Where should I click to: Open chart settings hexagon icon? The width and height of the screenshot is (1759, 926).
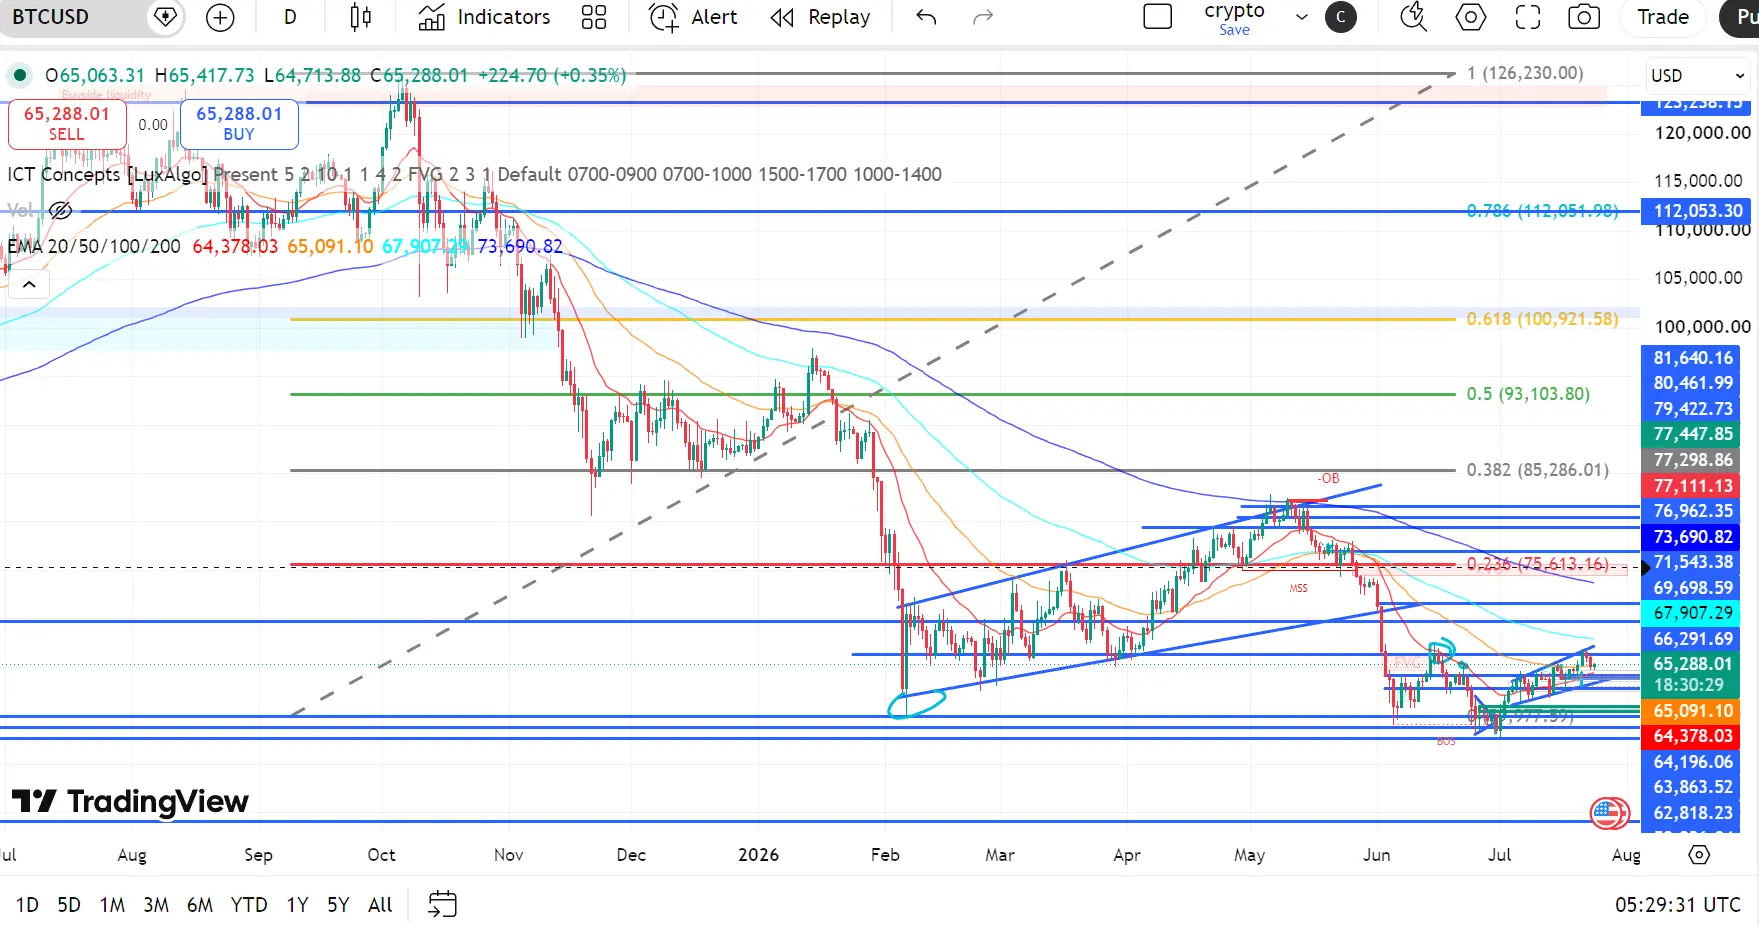tap(1470, 17)
